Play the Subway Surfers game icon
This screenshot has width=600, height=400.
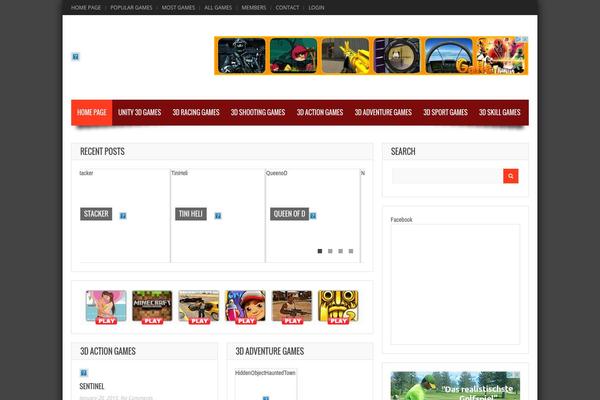coord(245,307)
